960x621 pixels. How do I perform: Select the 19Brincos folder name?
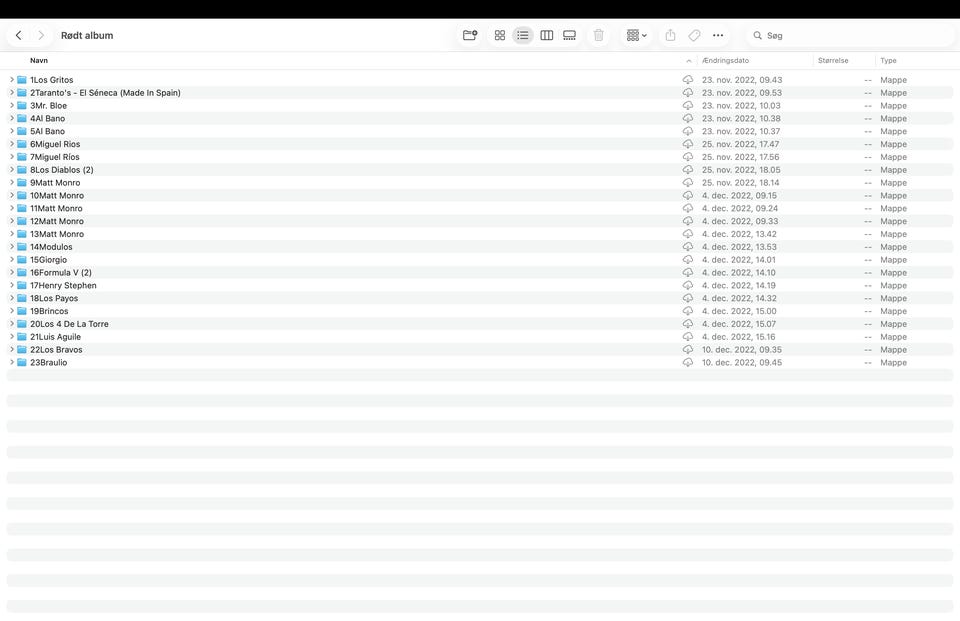49,311
